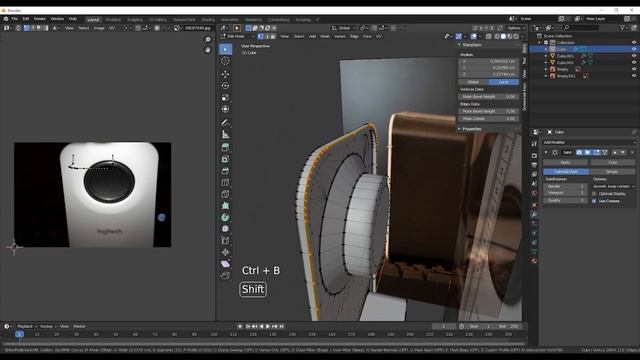The width and height of the screenshot is (640, 360).
Task: Adjust Mean Crease slider
Action: pos(489,119)
